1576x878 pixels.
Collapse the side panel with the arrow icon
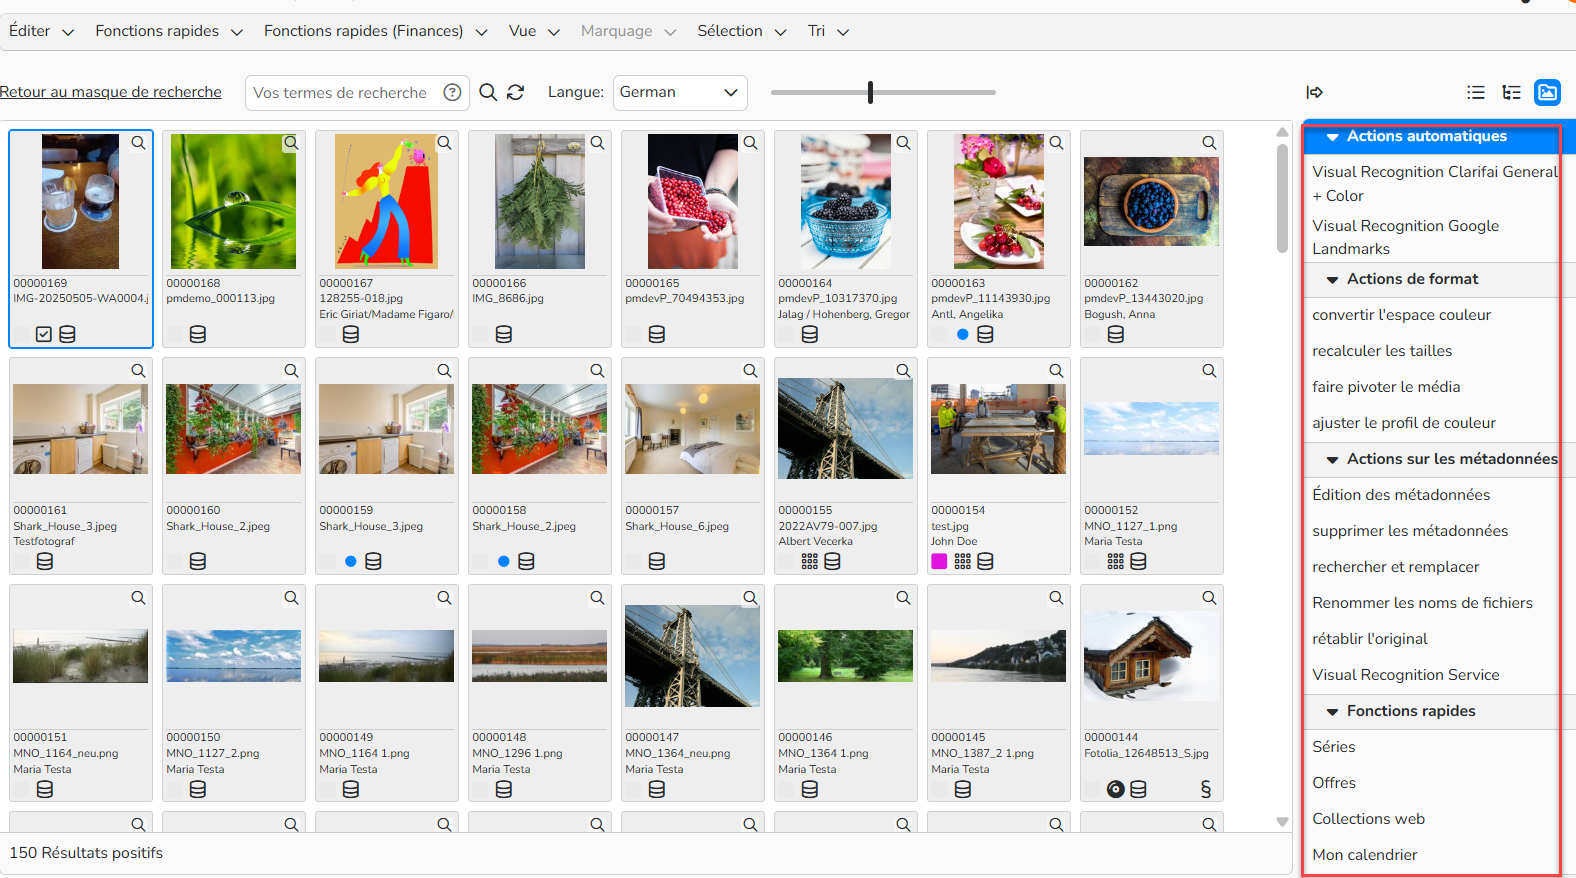(x=1315, y=92)
